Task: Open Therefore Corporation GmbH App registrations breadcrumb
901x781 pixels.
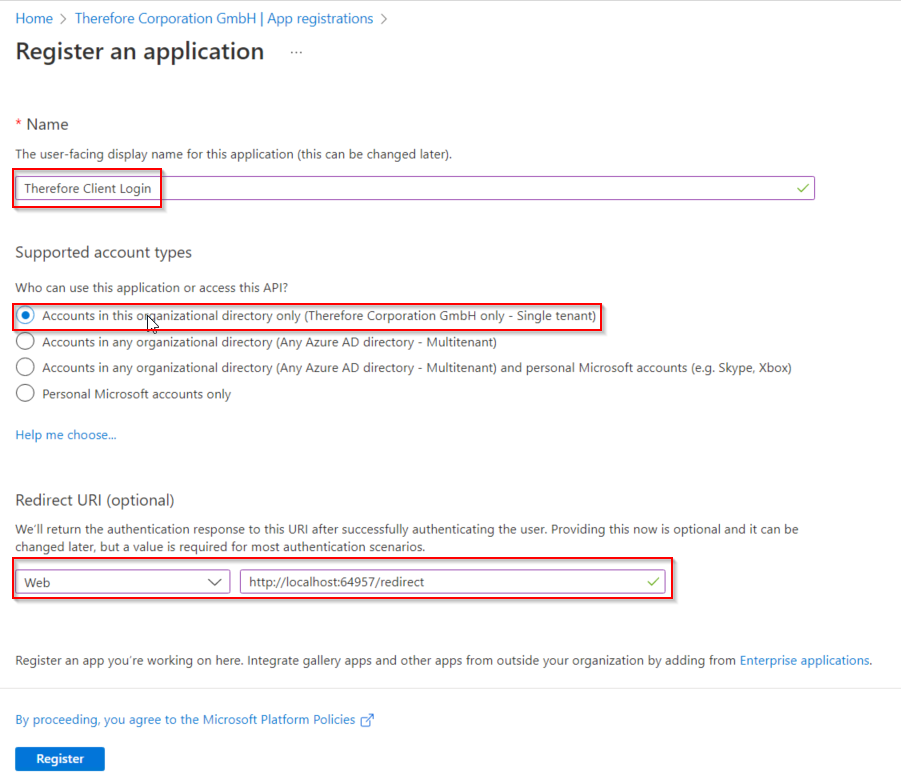Action: coord(224,18)
